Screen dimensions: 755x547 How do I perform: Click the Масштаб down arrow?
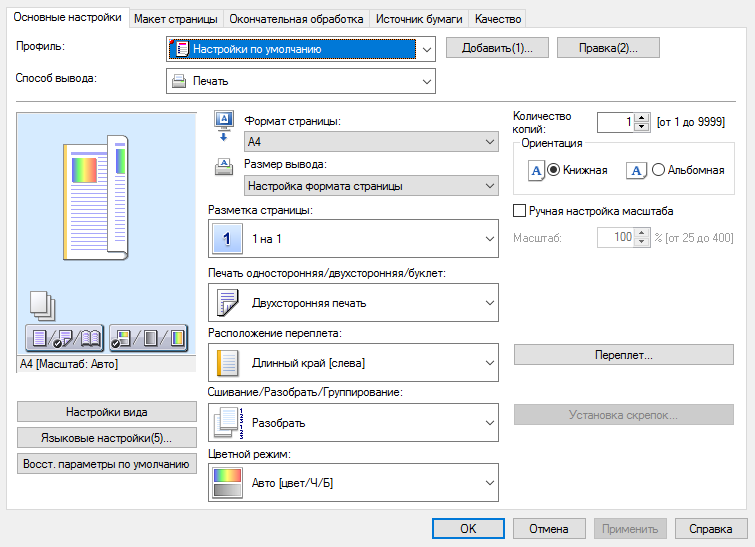click(642, 242)
